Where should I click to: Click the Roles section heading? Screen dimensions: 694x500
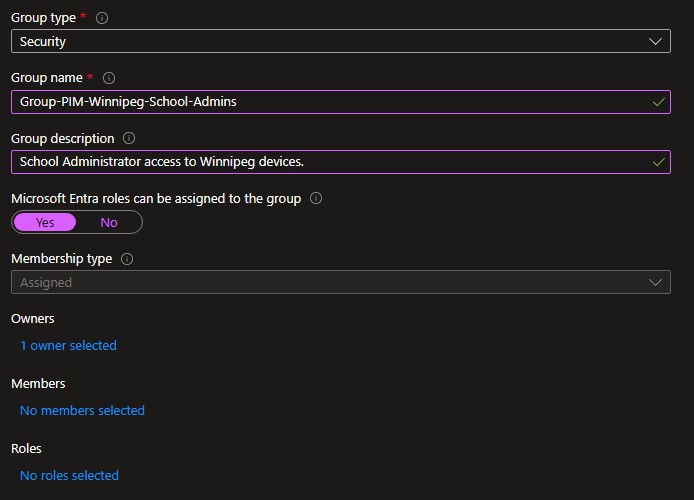point(26,449)
